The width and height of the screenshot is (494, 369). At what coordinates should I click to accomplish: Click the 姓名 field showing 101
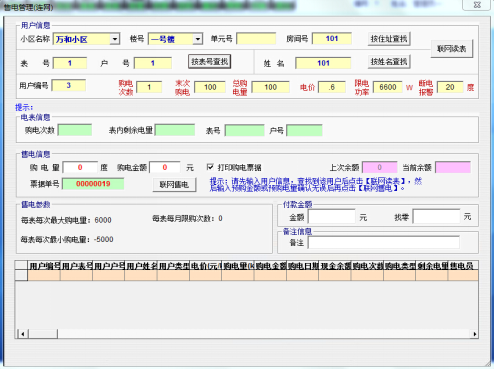(x=323, y=63)
